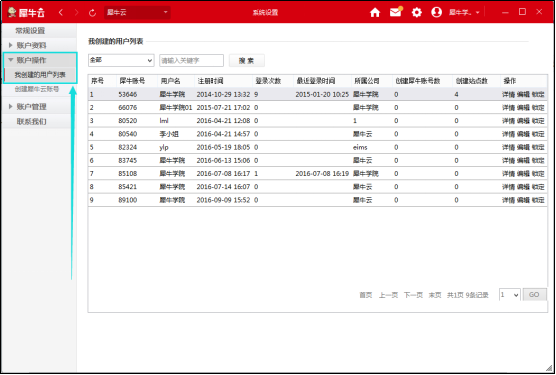Click the GO button
The height and width of the screenshot is (375, 556).
pyautogui.click(x=534, y=295)
